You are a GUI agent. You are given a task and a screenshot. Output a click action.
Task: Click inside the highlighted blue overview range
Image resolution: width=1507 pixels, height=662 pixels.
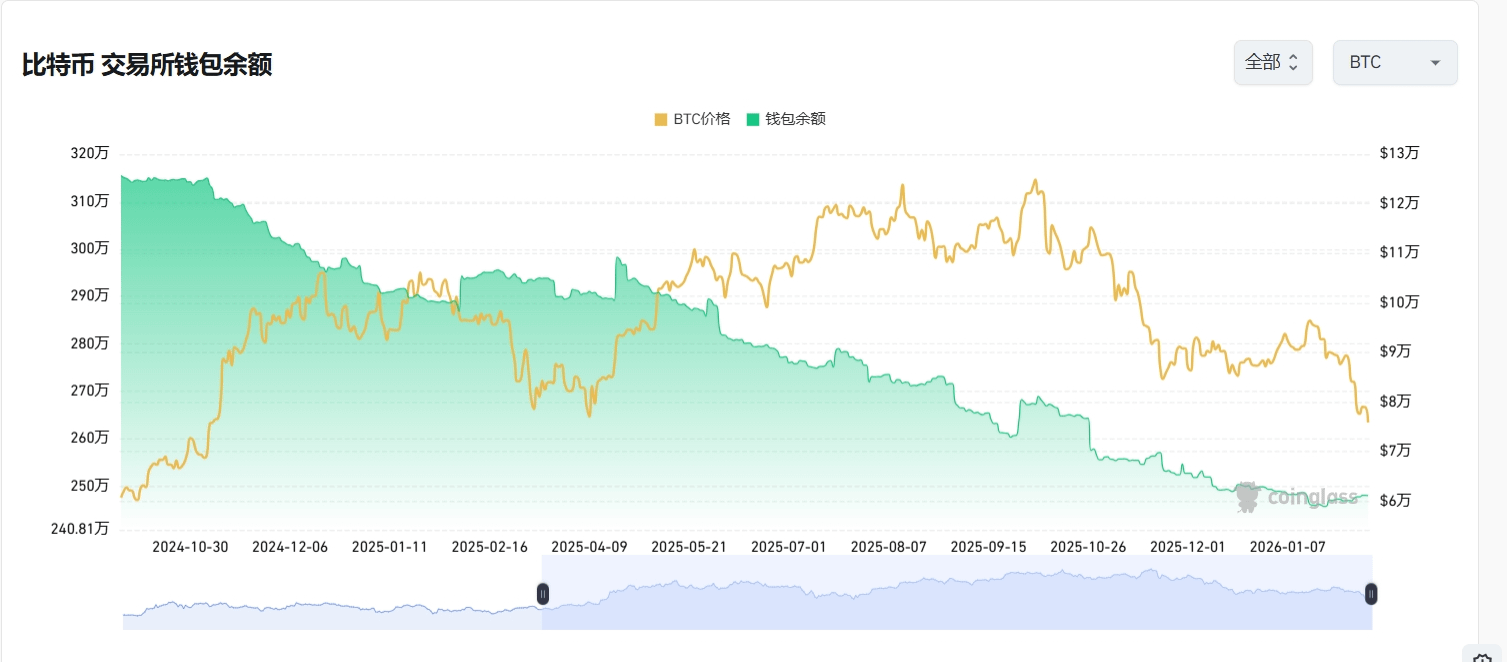(950, 600)
